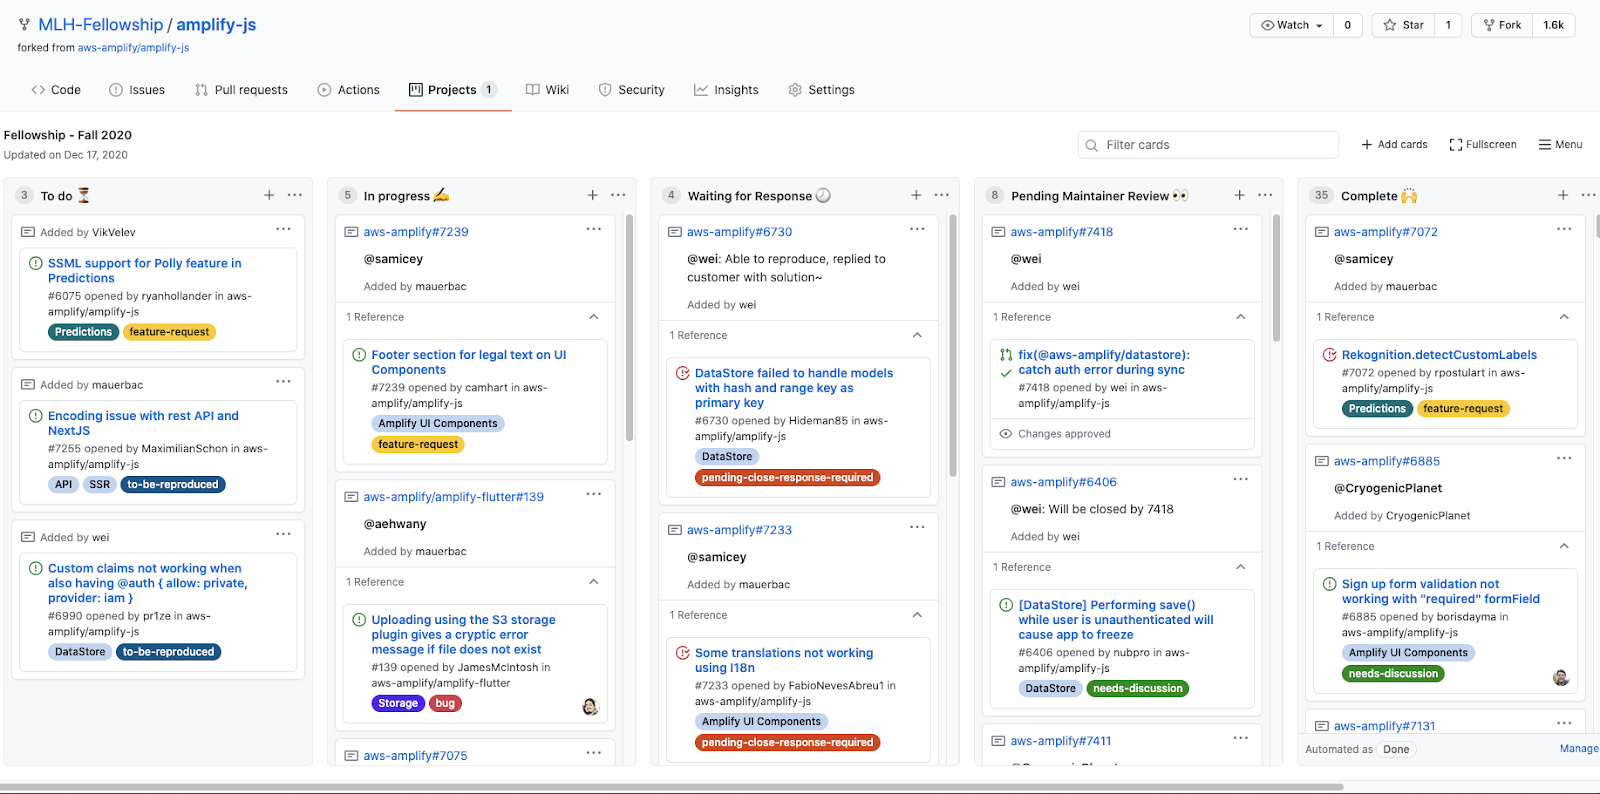
Task: Add a card to the To do column
Action: tap(269, 195)
